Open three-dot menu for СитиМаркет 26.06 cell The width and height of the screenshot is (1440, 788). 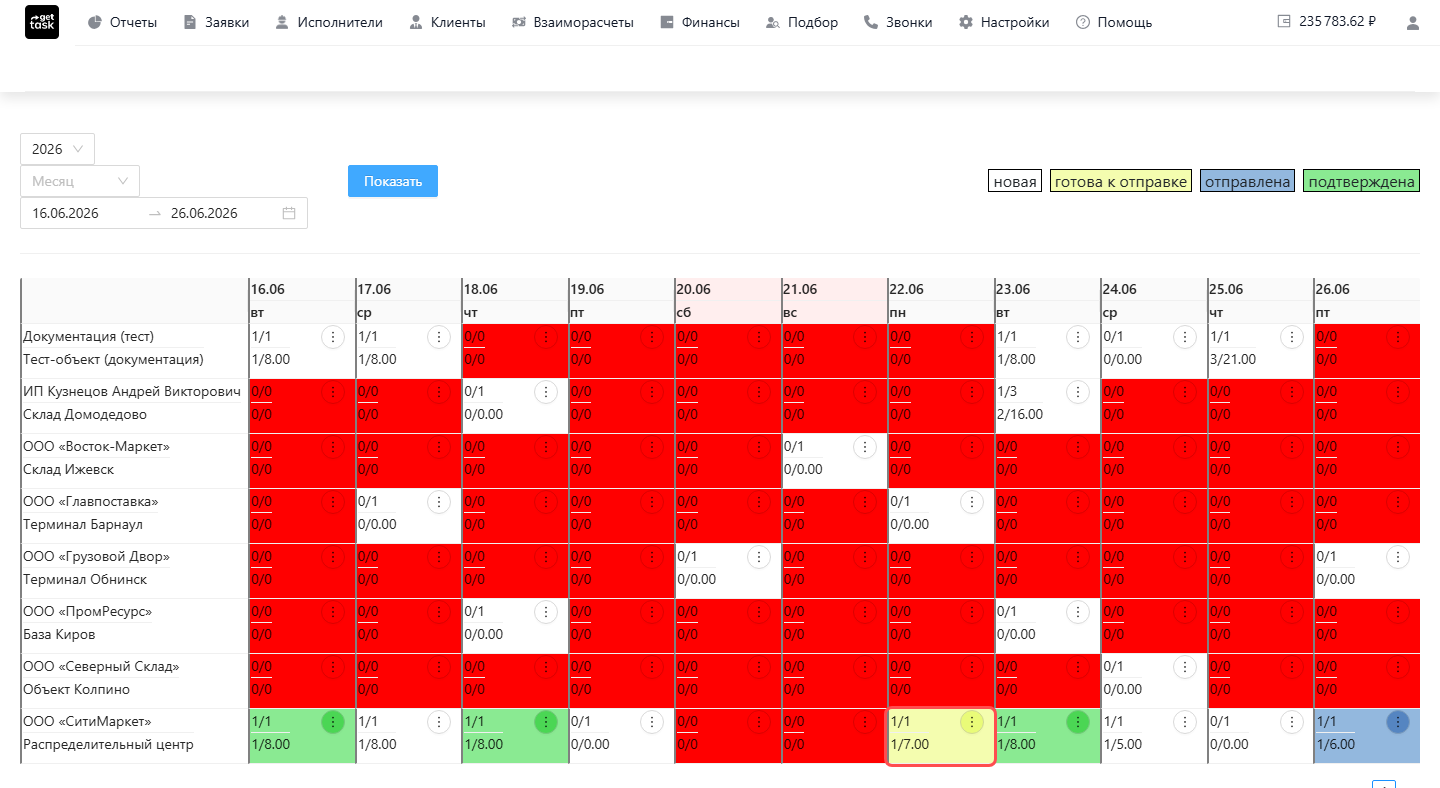[x=1398, y=722]
